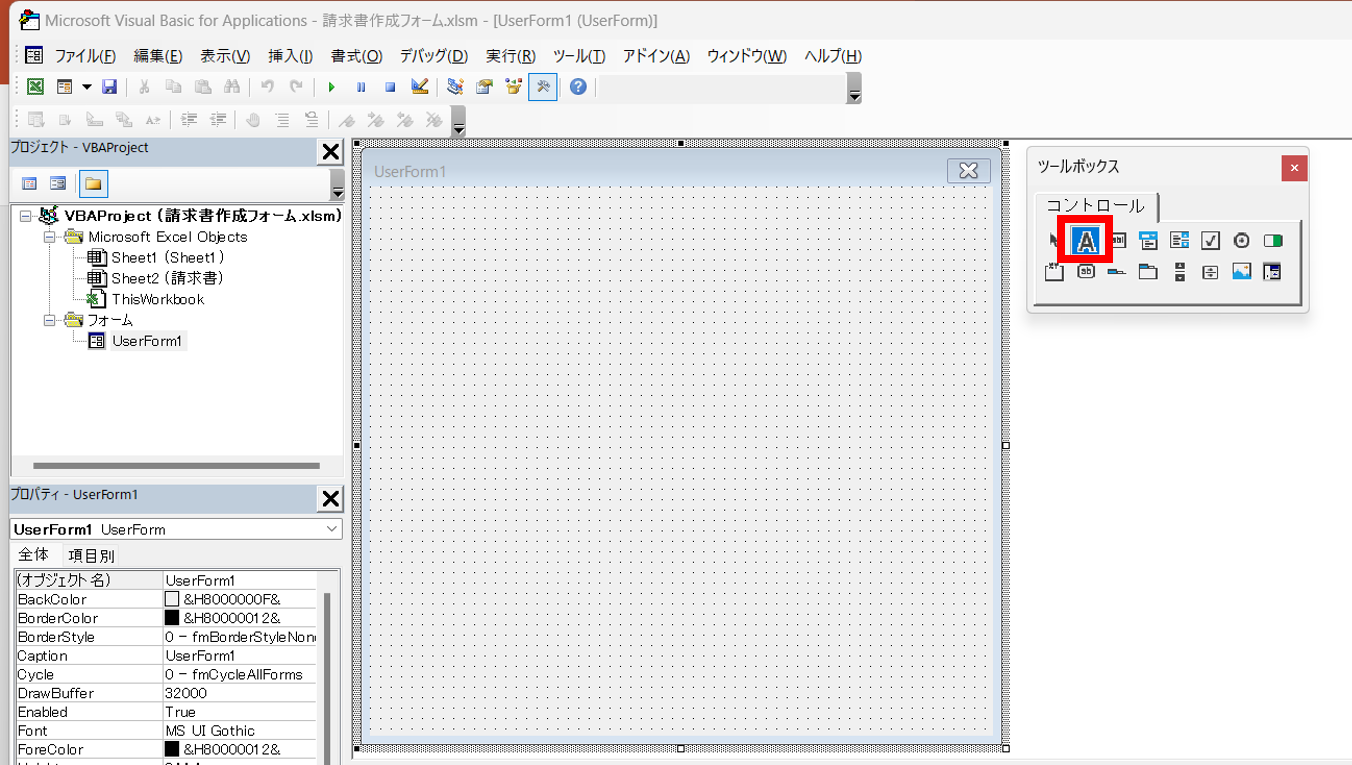Switch to the 項目別 properties tab

(91, 555)
